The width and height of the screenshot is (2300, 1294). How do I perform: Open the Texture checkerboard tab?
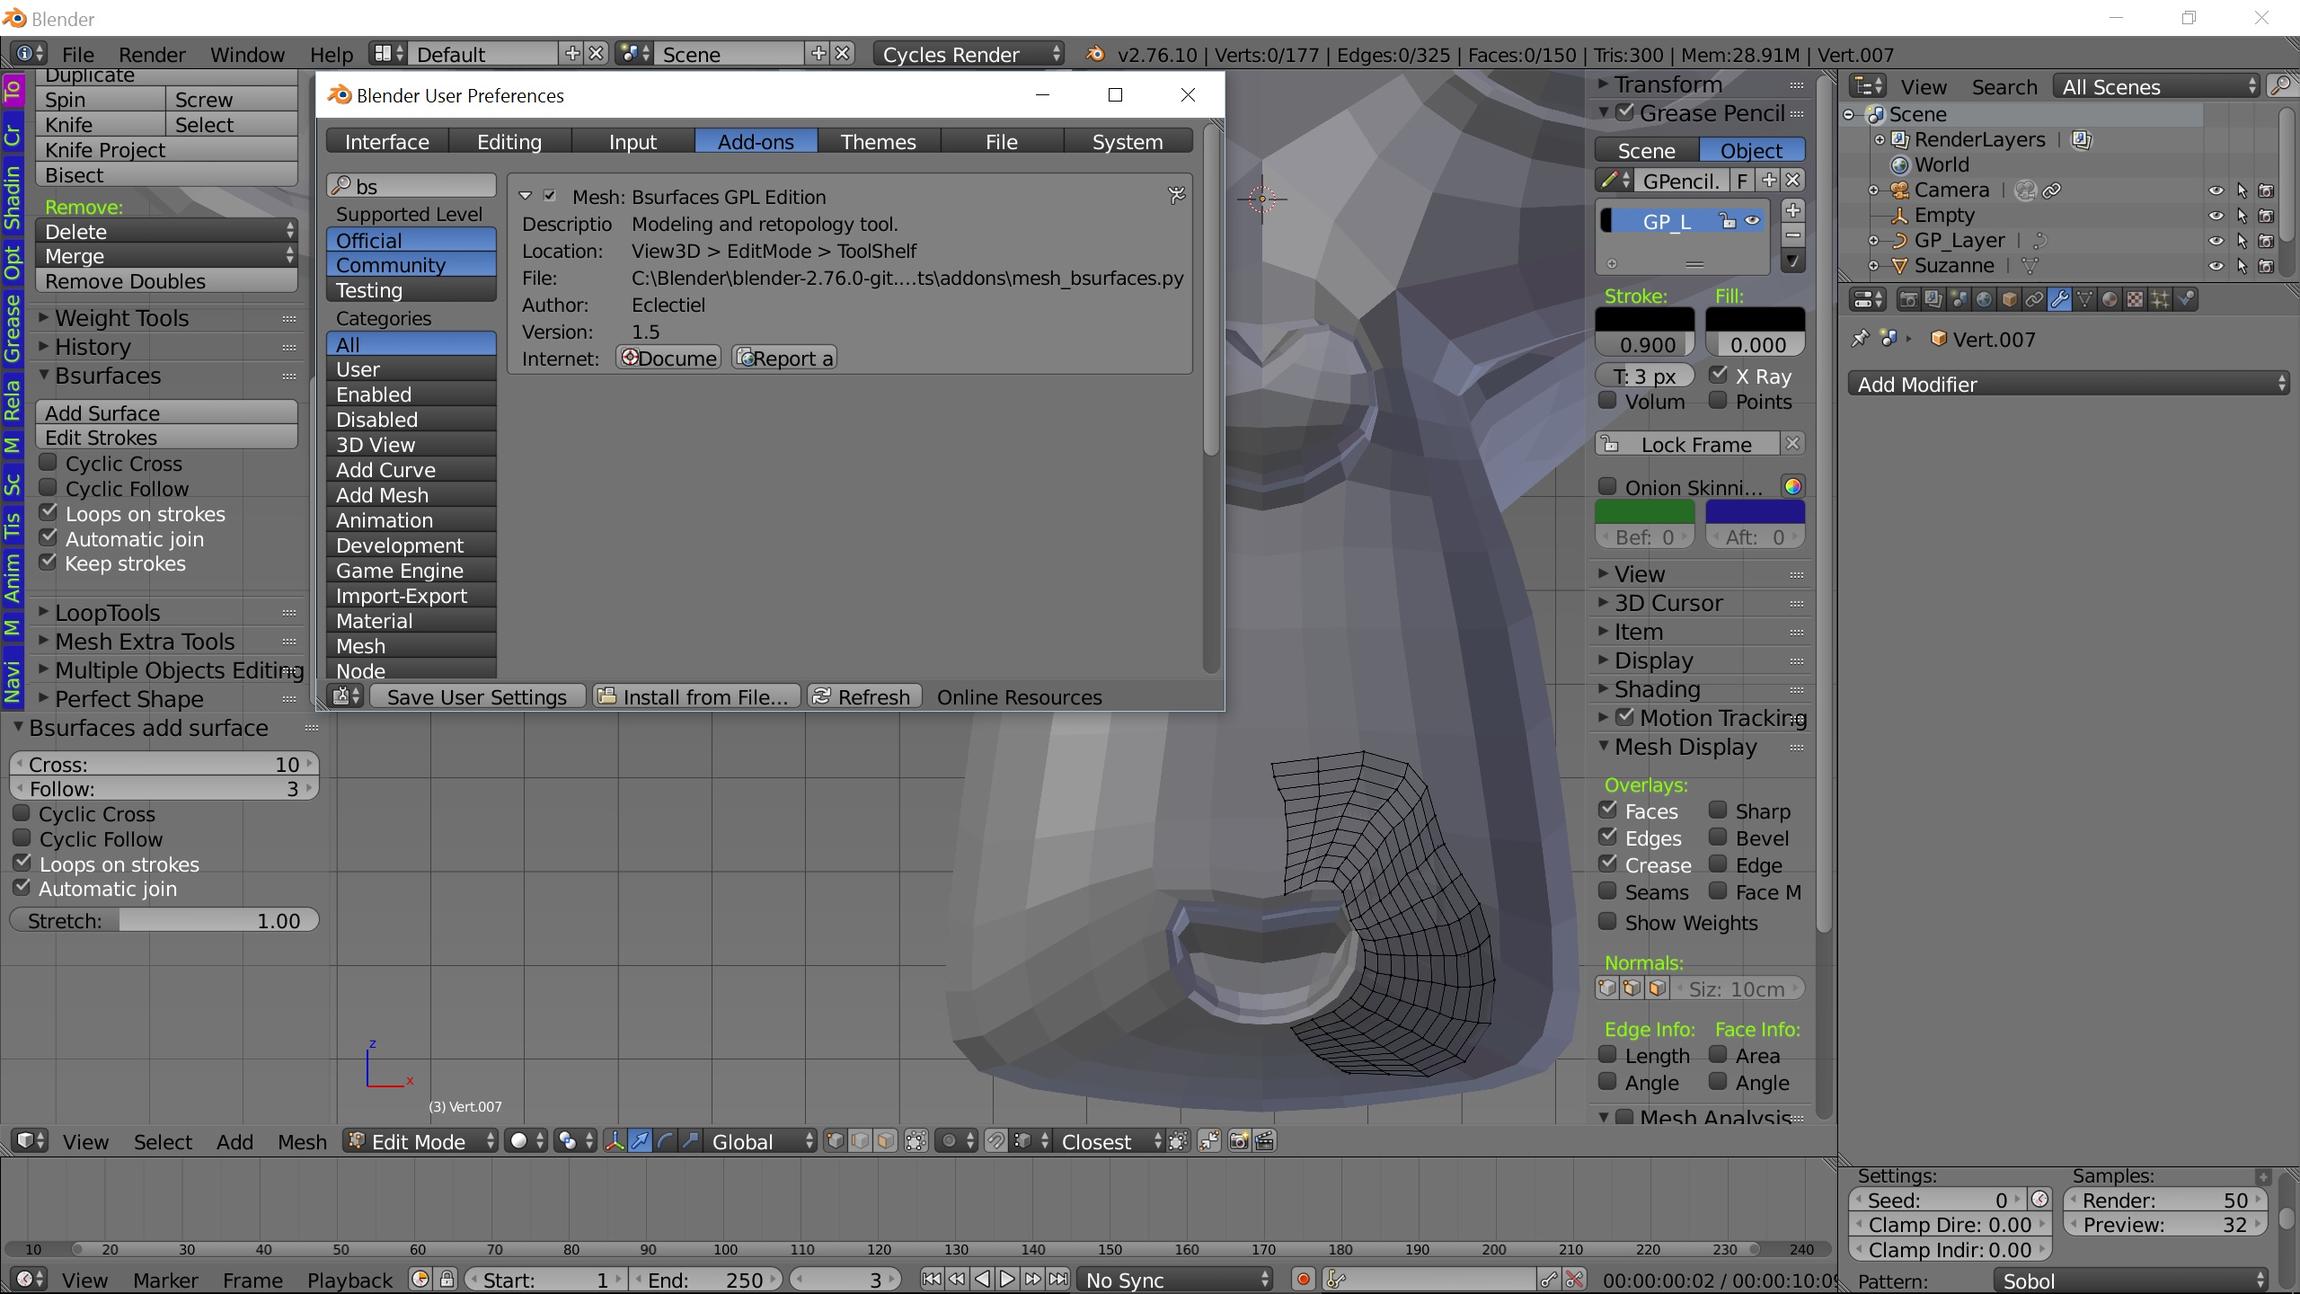point(2134,299)
